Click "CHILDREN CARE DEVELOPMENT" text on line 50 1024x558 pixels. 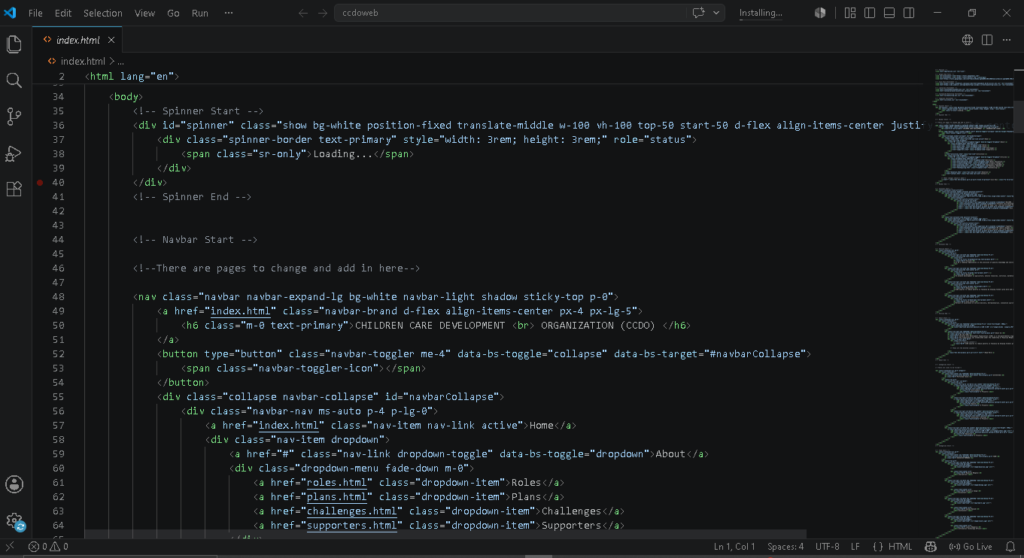click(430, 325)
